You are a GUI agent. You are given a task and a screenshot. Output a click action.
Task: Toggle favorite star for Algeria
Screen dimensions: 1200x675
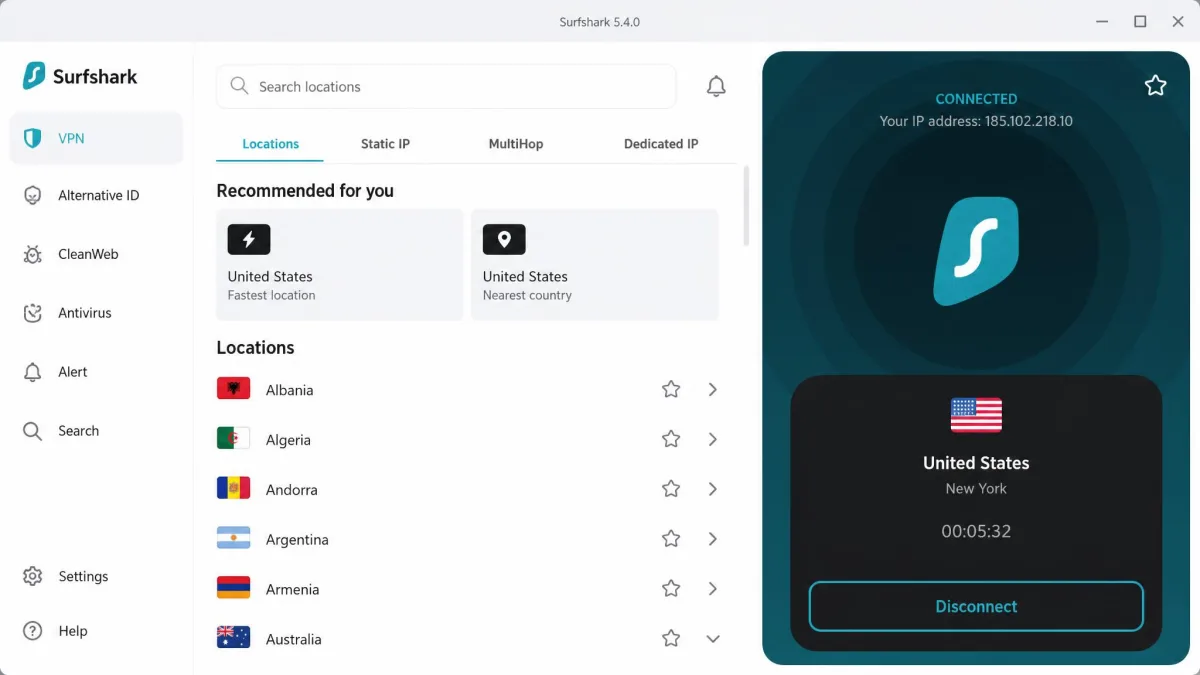click(x=671, y=439)
